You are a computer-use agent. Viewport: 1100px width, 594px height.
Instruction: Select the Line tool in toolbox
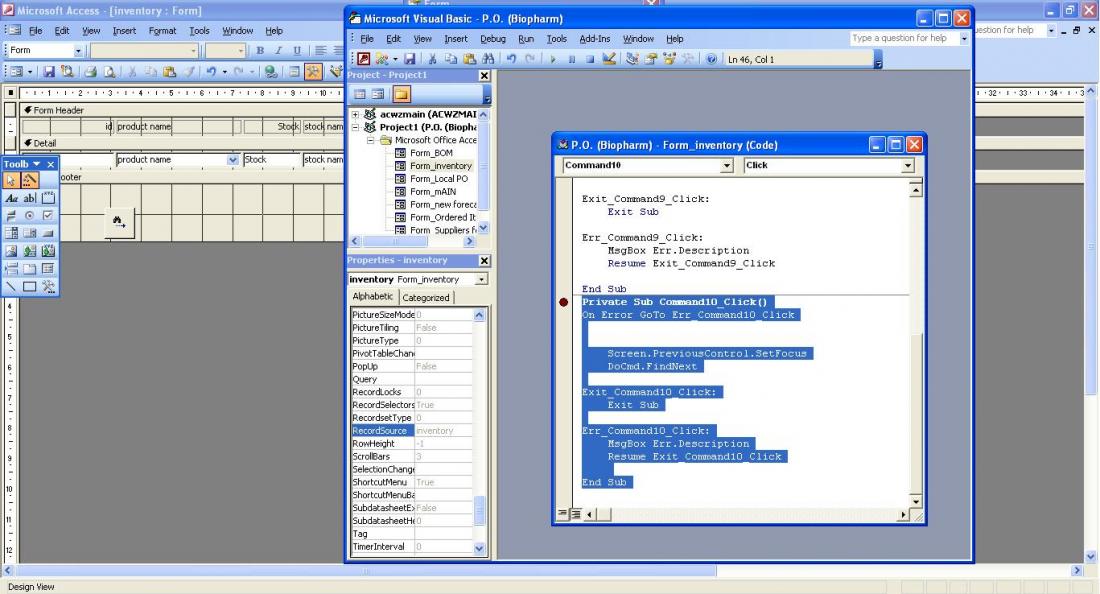point(12,286)
